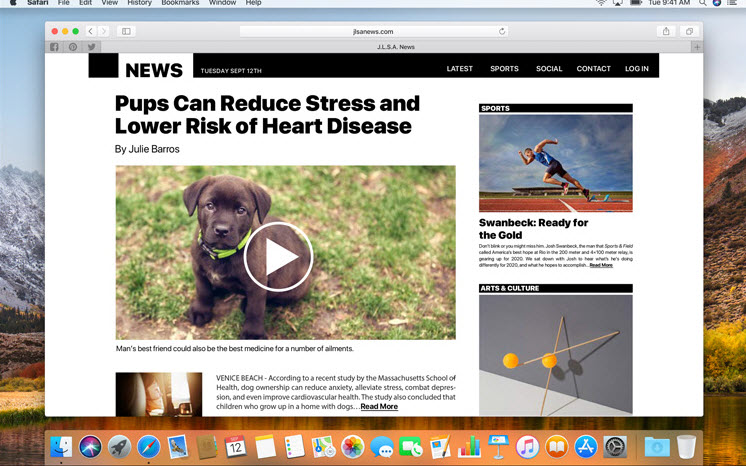This screenshot has width=746, height=466.
Task: Click the LOG IN link
Action: click(x=636, y=69)
